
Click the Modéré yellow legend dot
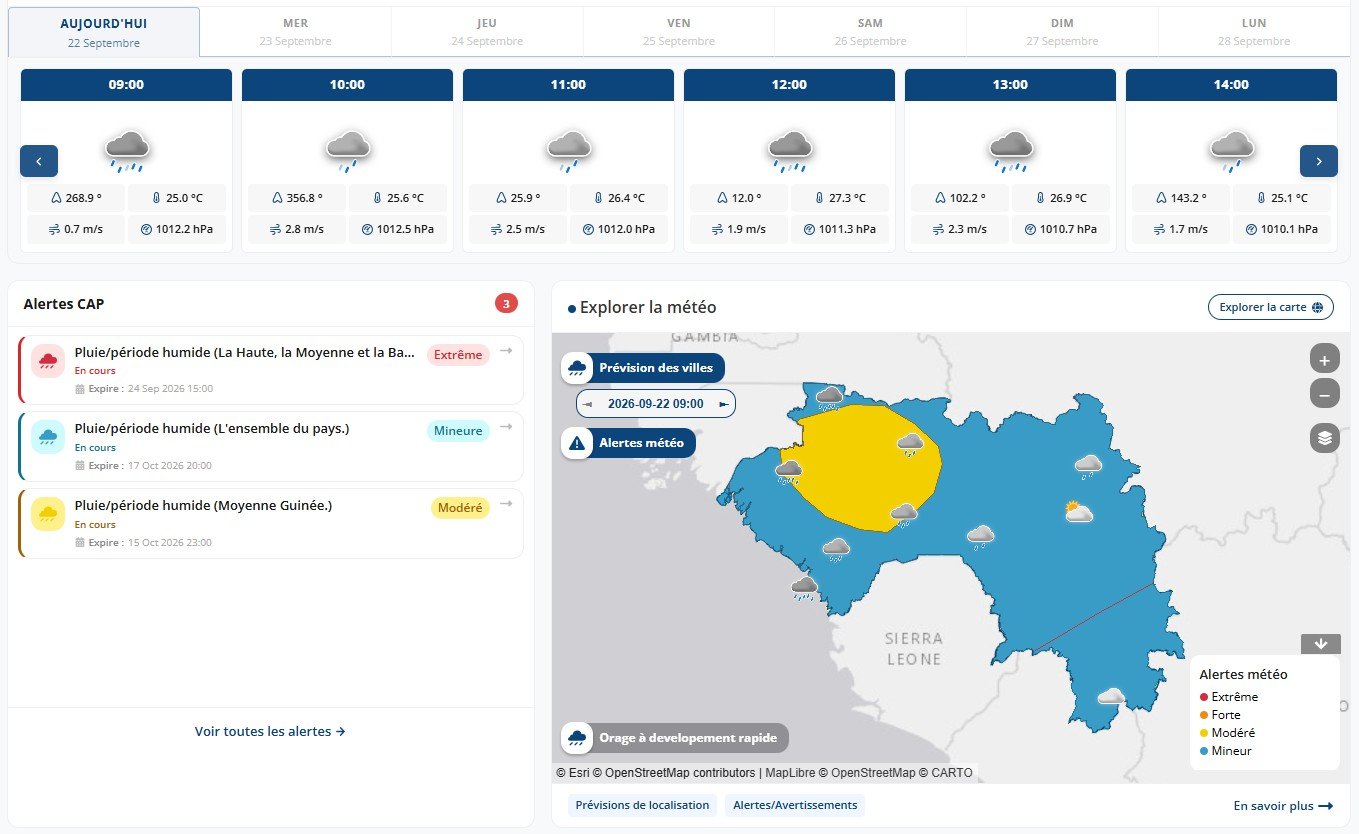pyautogui.click(x=1204, y=733)
